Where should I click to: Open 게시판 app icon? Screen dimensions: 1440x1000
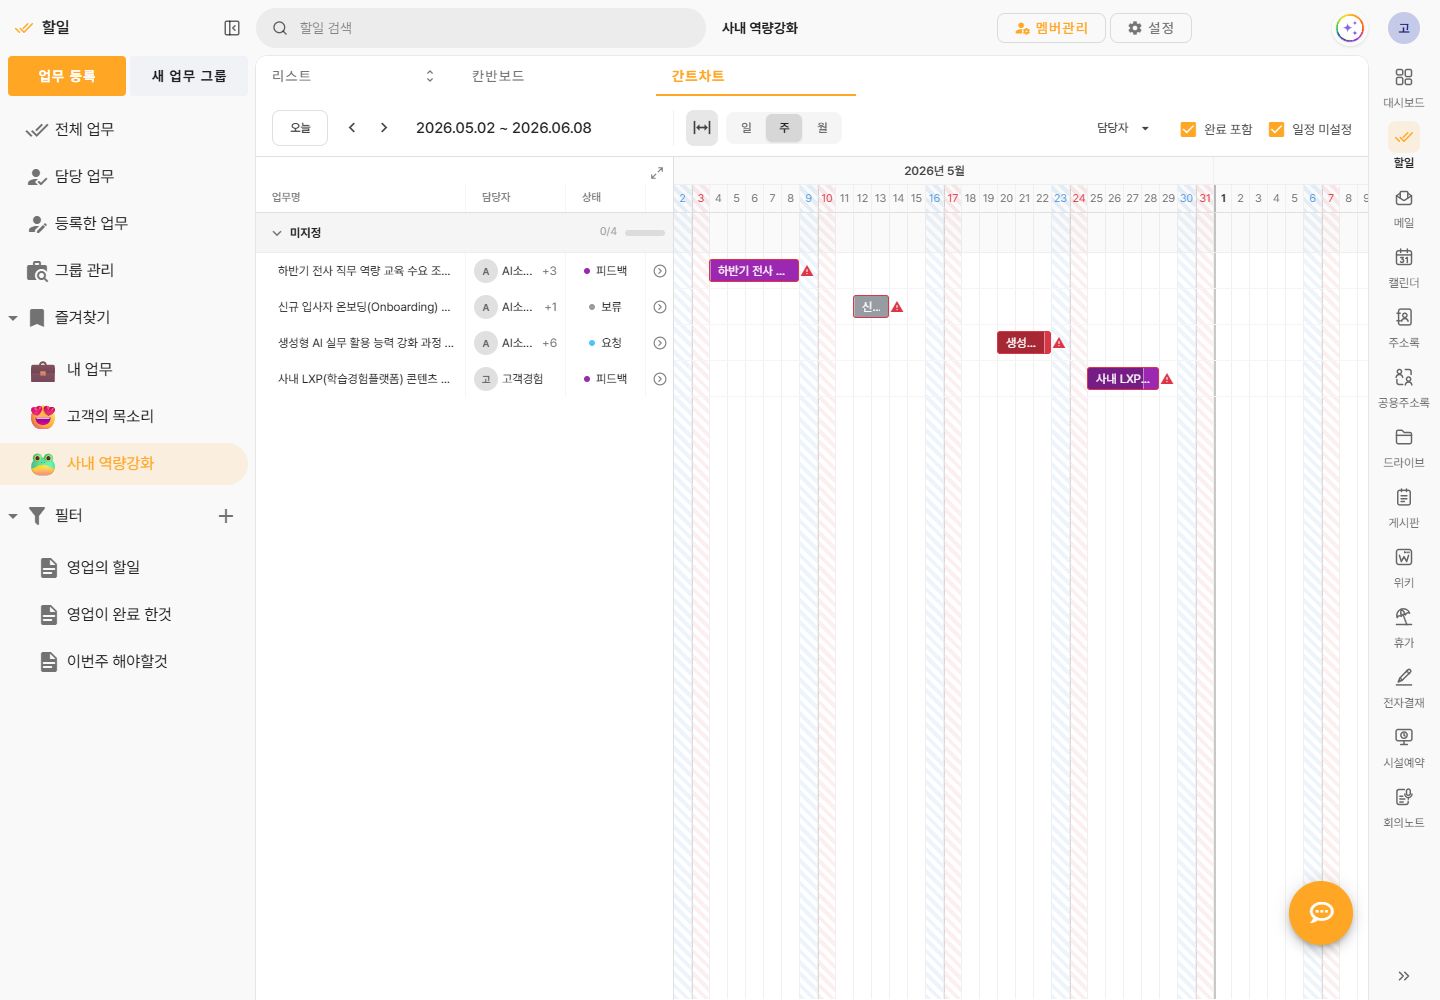tap(1404, 508)
